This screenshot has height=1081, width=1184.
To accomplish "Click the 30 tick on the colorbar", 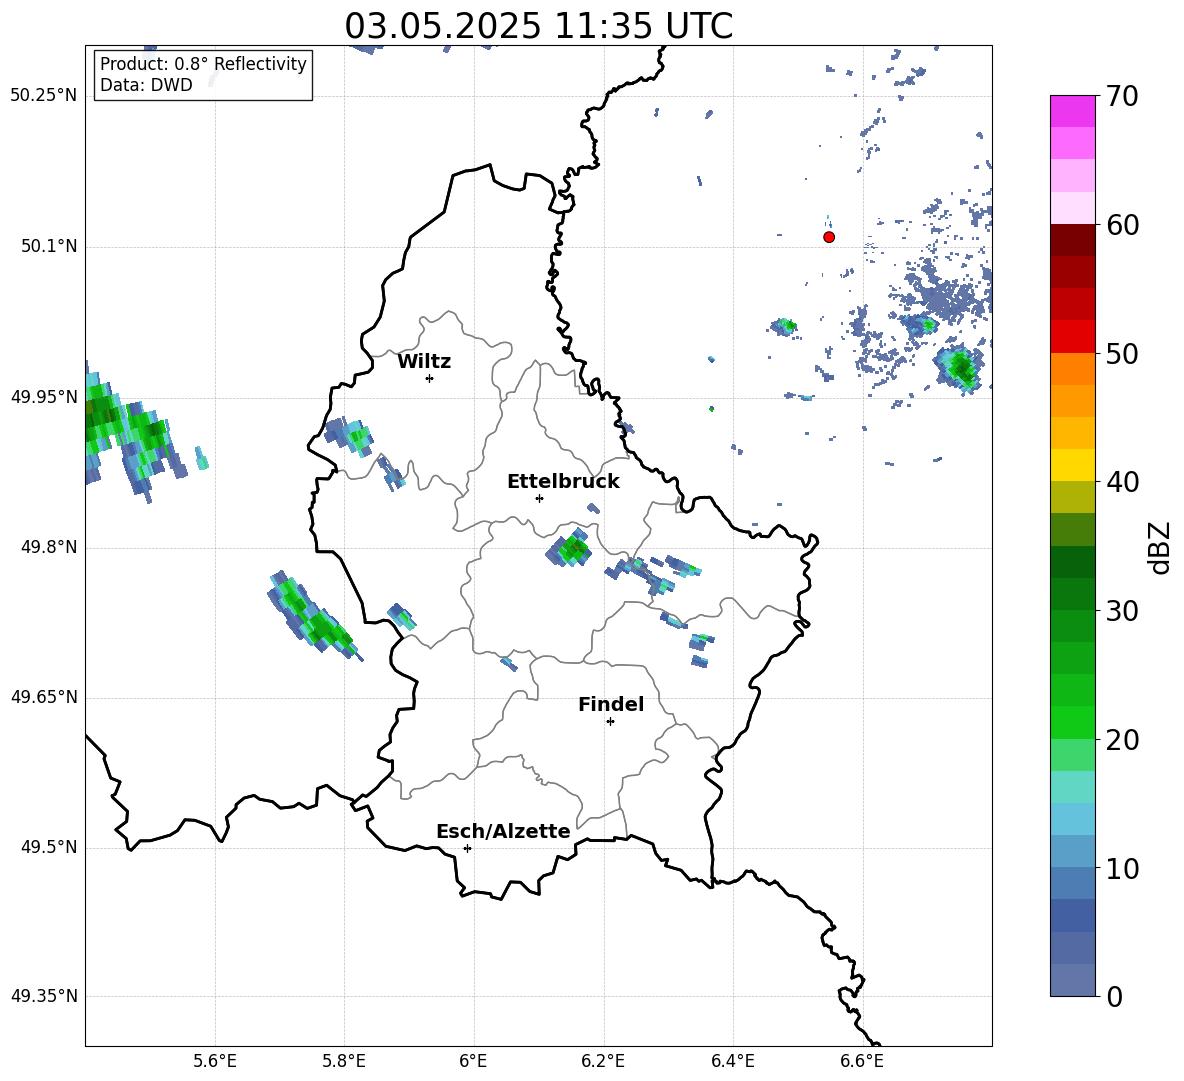I will [1122, 611].
